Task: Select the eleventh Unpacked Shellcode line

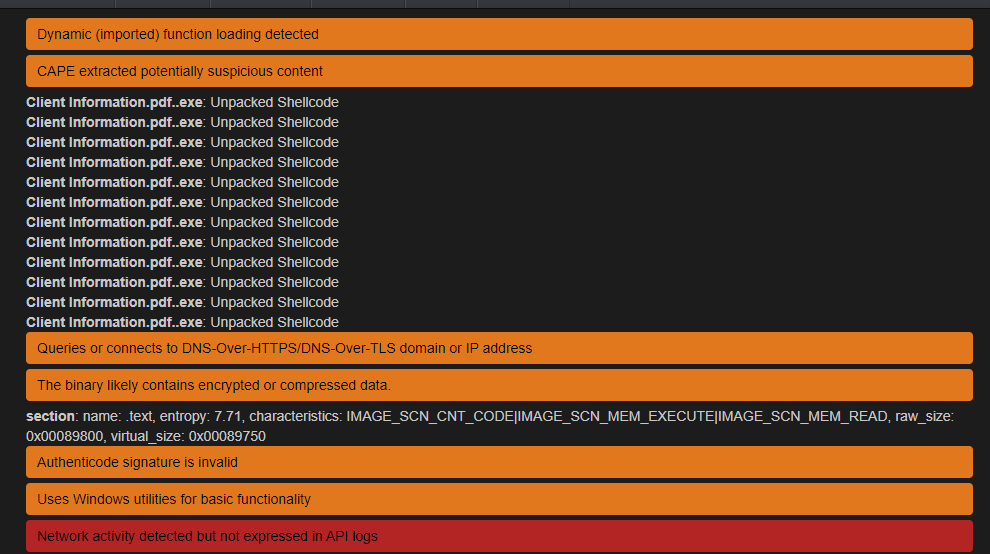Action: click(x=182, y=302)
